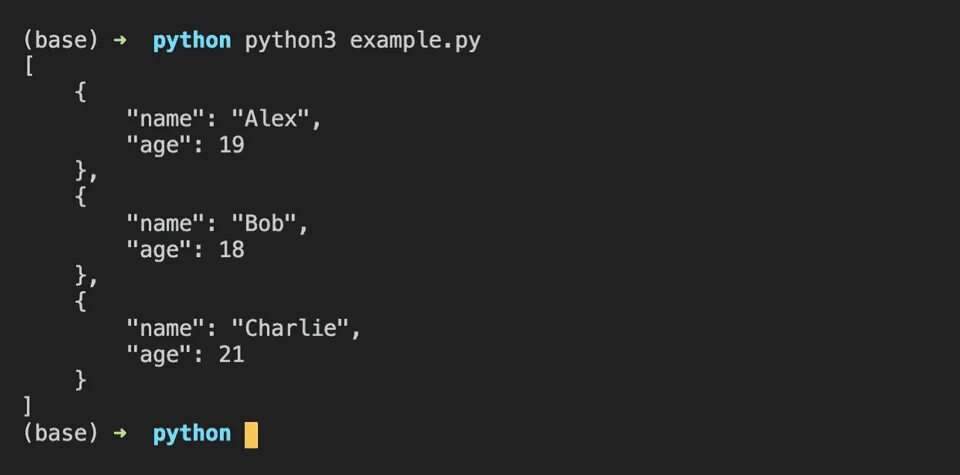Image resolution: width=960 pixels, height=475 pixels.
Task: Click the closing square bracket of the output
Action: tap(29, 407)
